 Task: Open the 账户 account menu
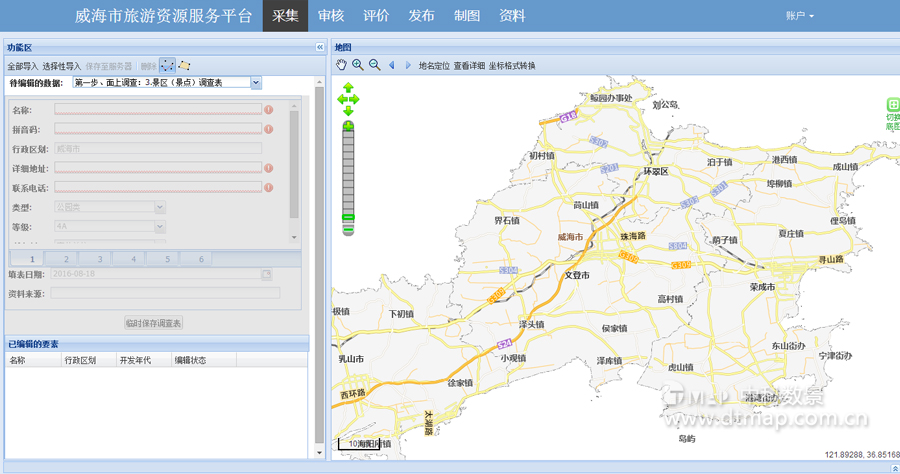click(800, 16)
